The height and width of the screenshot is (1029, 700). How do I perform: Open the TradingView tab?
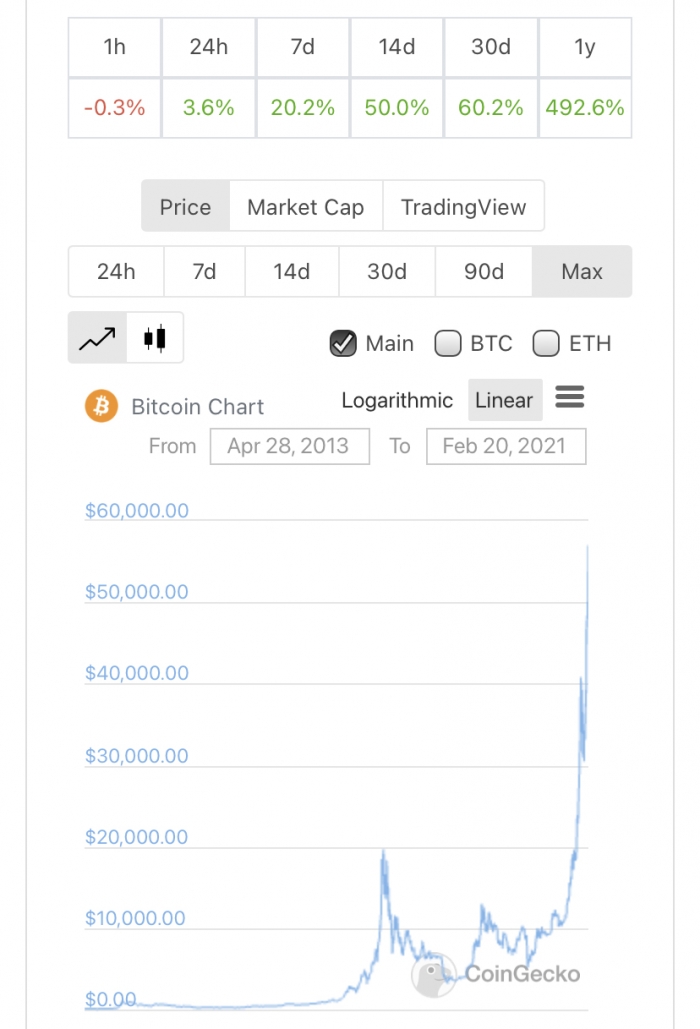pyautogui.click(x=463, y=206)
